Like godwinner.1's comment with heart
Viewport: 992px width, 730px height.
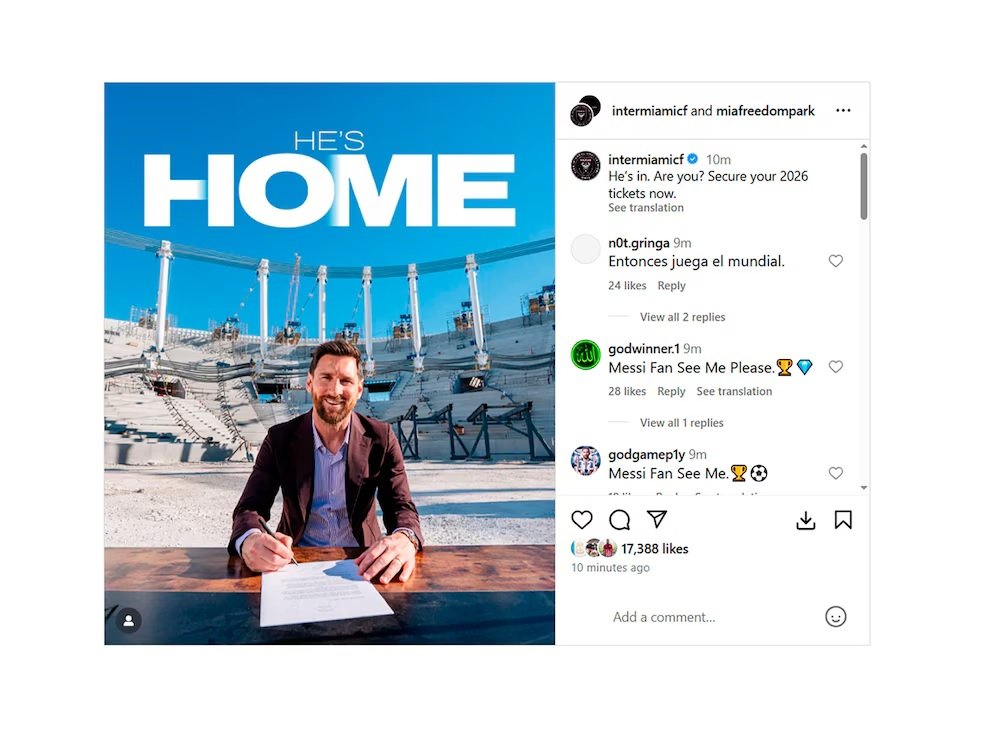(836, 367)
